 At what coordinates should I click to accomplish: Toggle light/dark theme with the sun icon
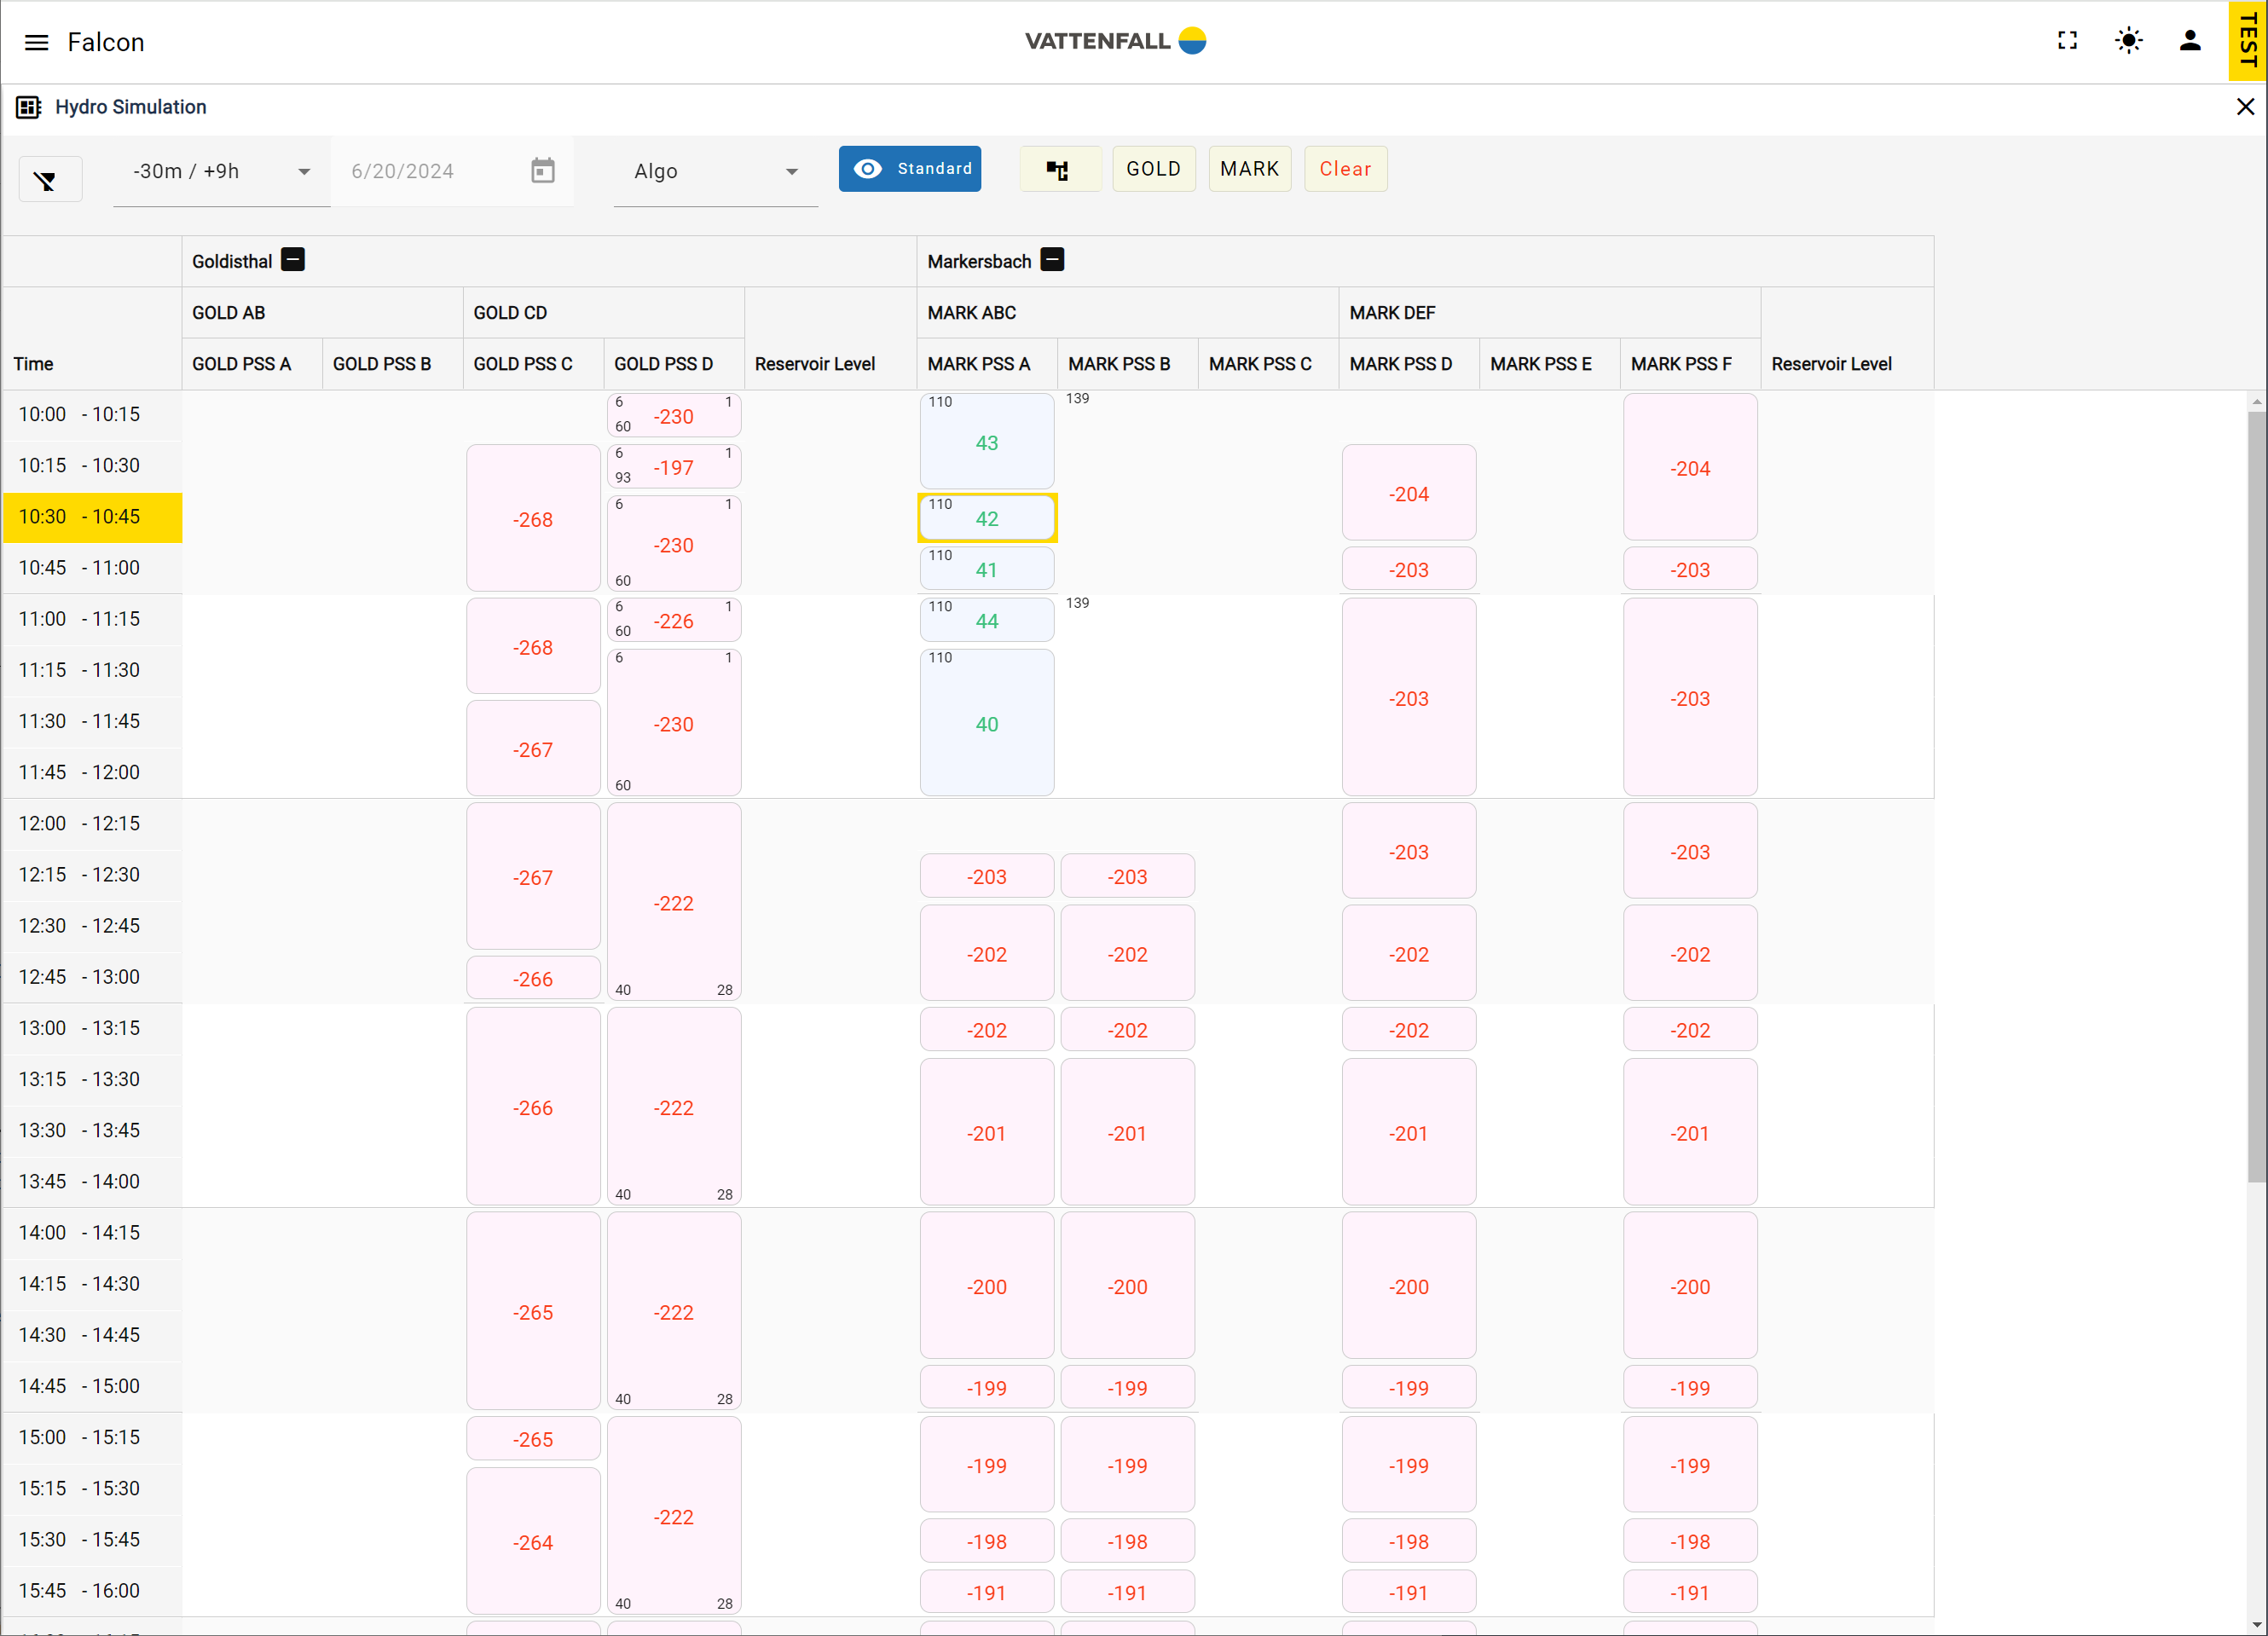tap(2128, 41)
